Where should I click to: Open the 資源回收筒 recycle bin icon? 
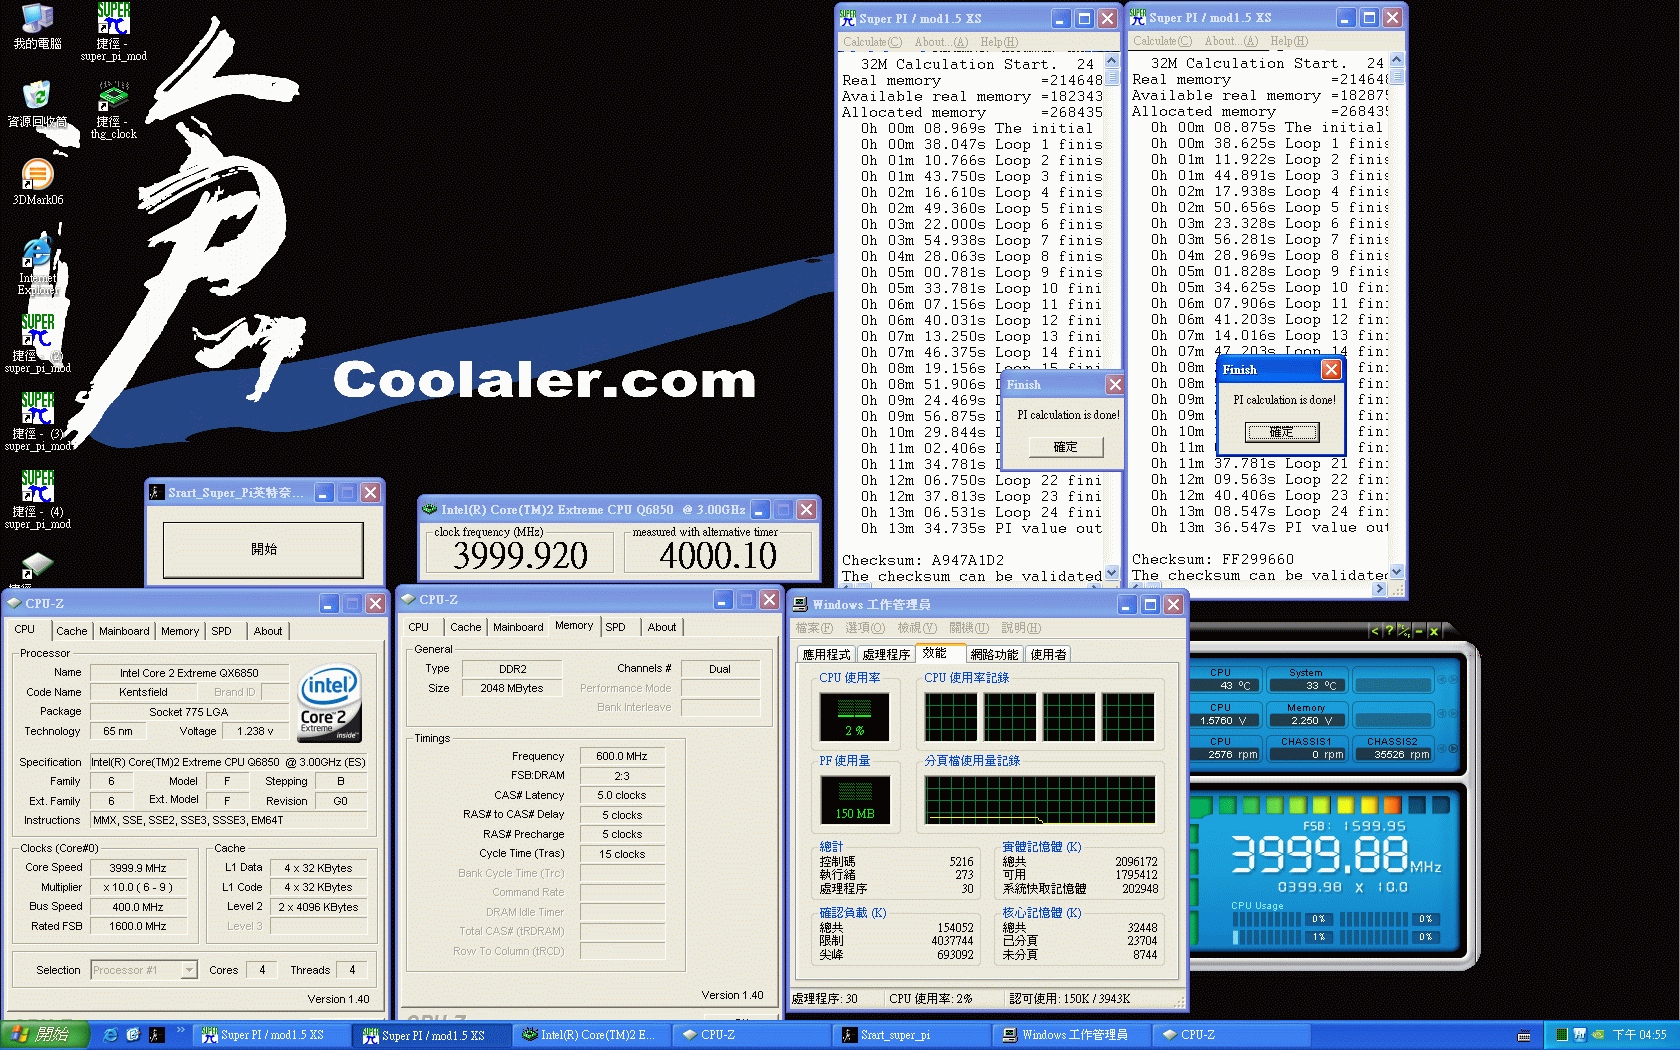37,103
